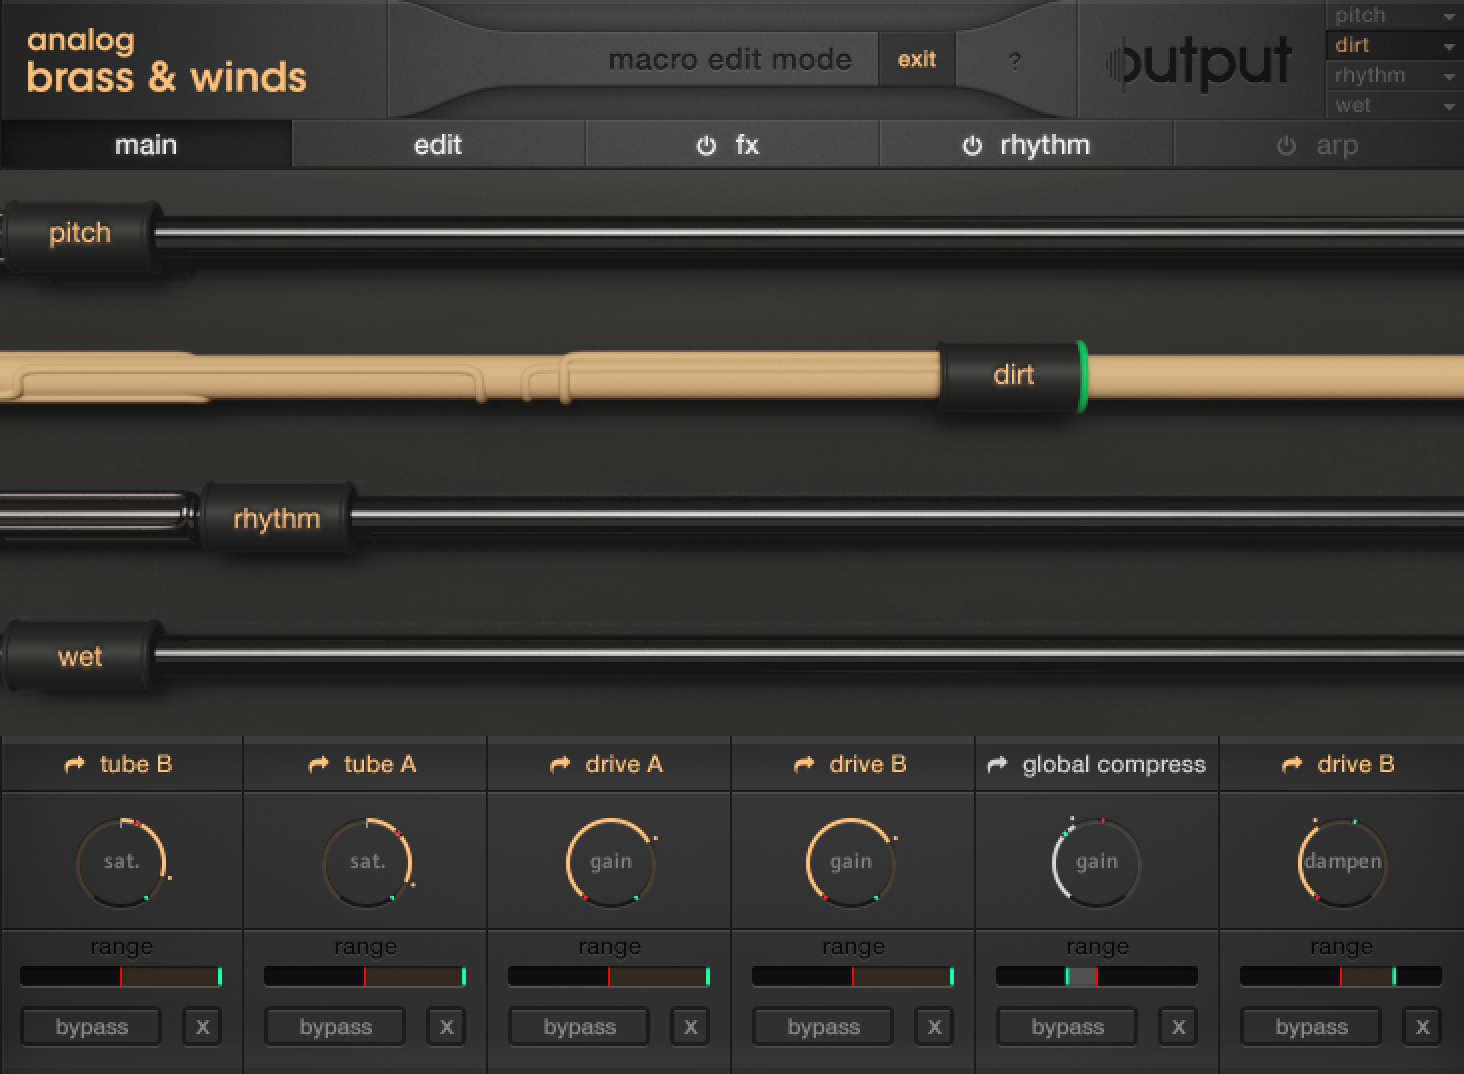The width and height of the screenshot is (1464, 1074).
Task: Click the Output logo
Action: coord(1200,64)
